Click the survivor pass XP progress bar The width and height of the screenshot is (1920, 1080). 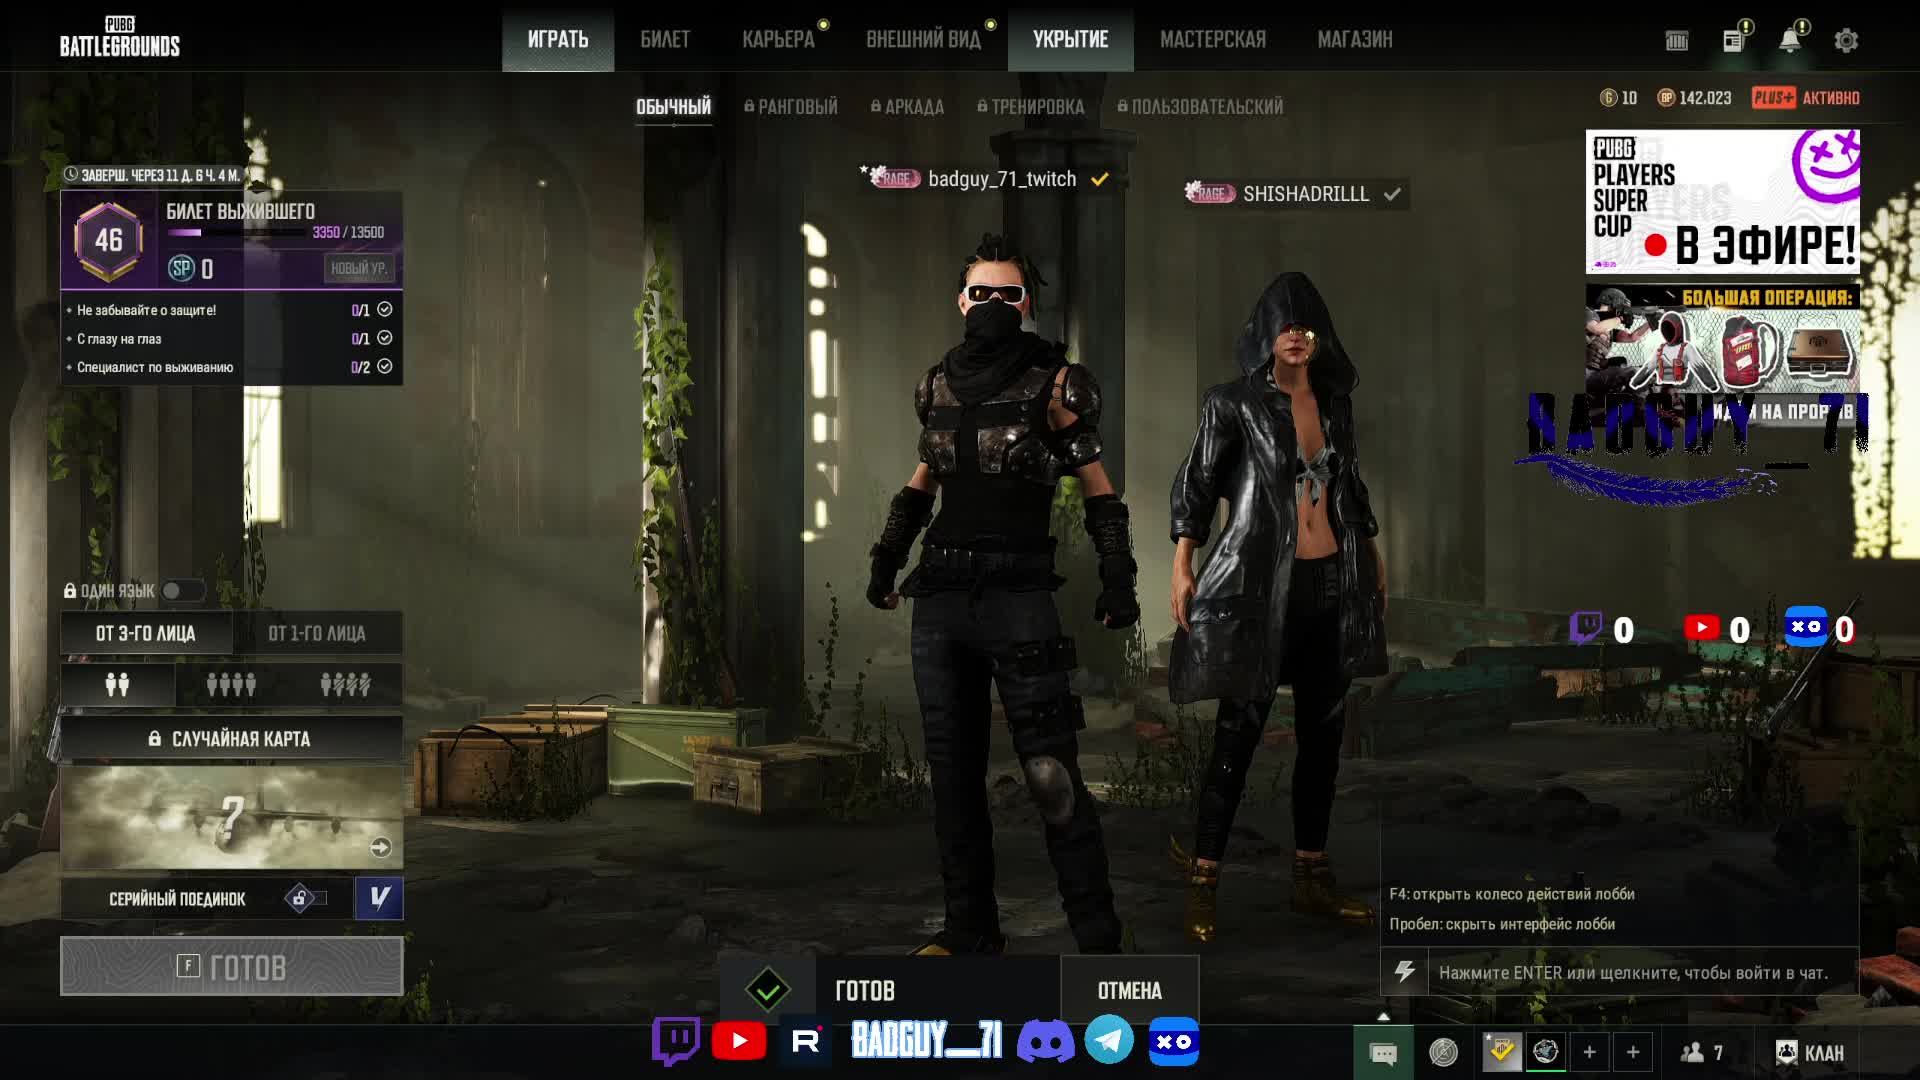tap(236, 232)
